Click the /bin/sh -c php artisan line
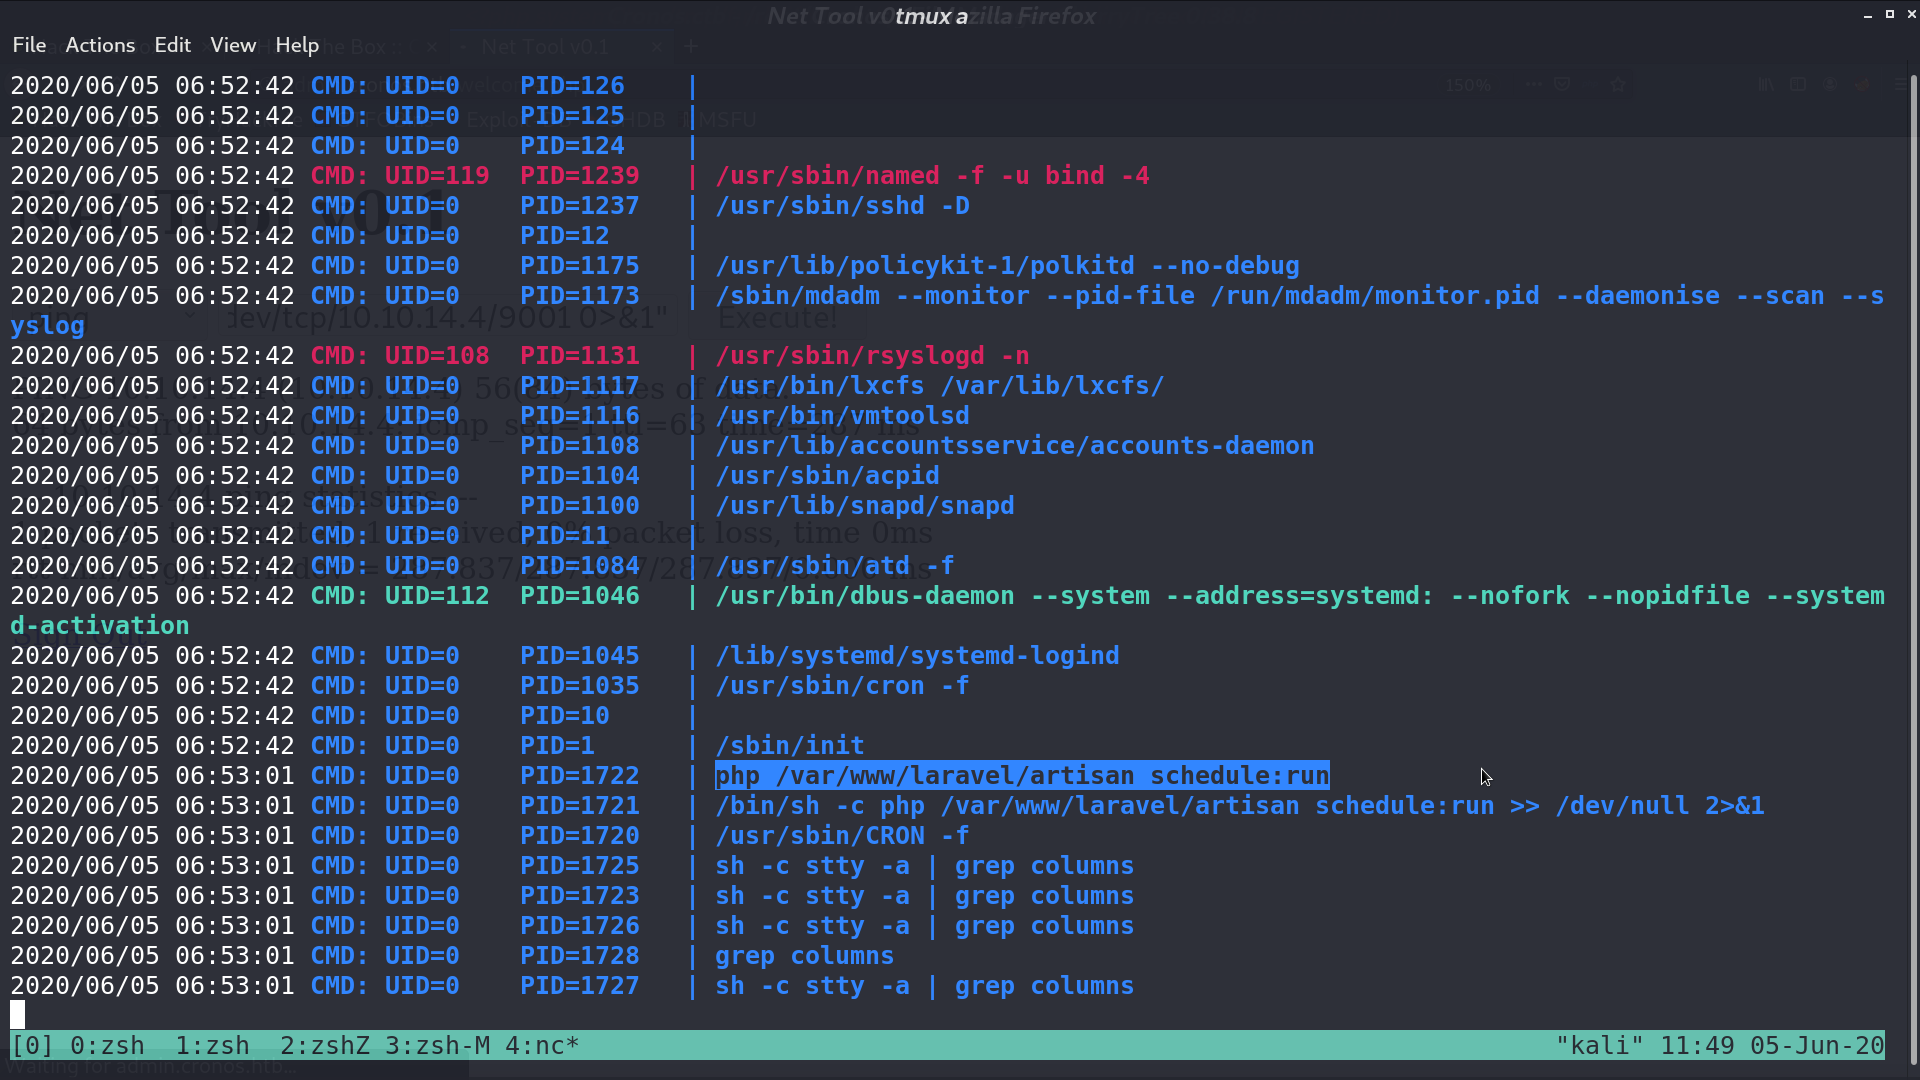Image resolution: width=1920 pixels, height=1080 pixels. click(1240, 806)
